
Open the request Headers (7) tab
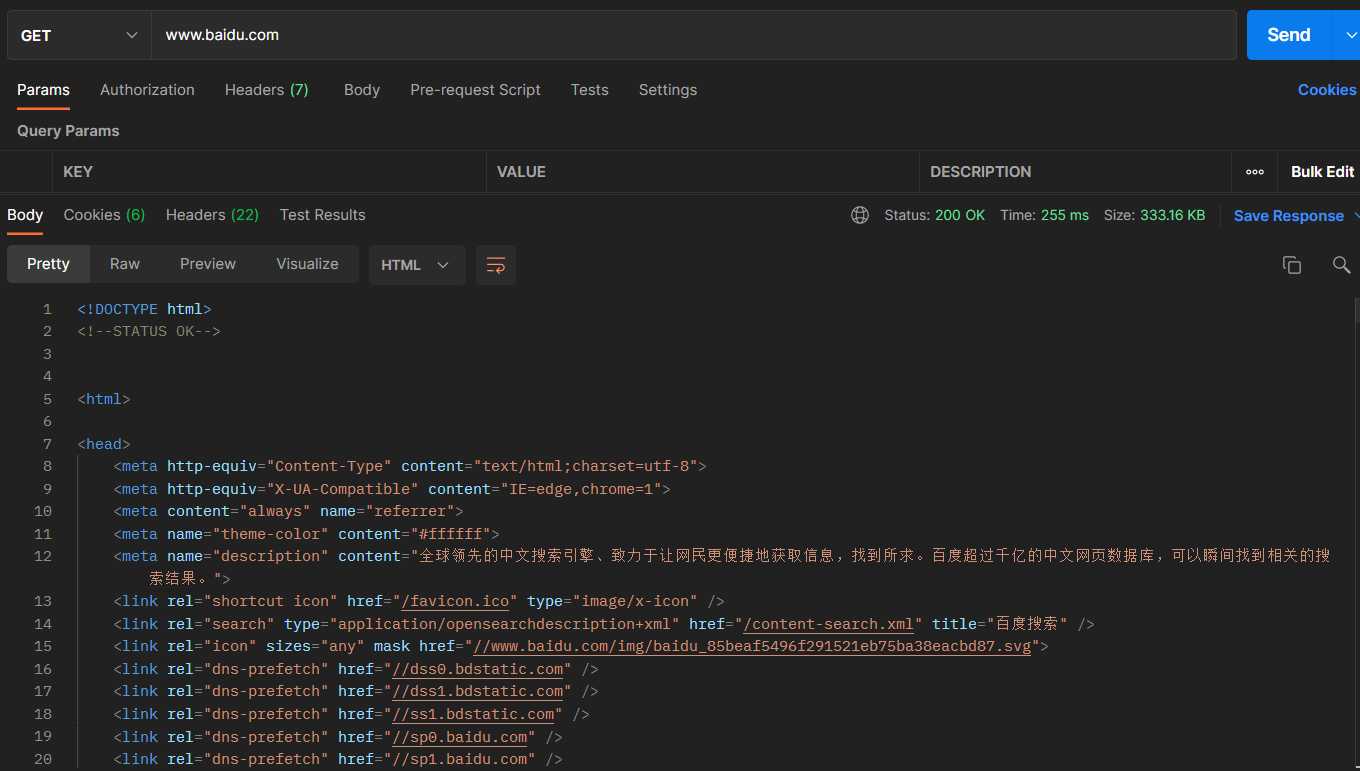(x=266, y=90)
